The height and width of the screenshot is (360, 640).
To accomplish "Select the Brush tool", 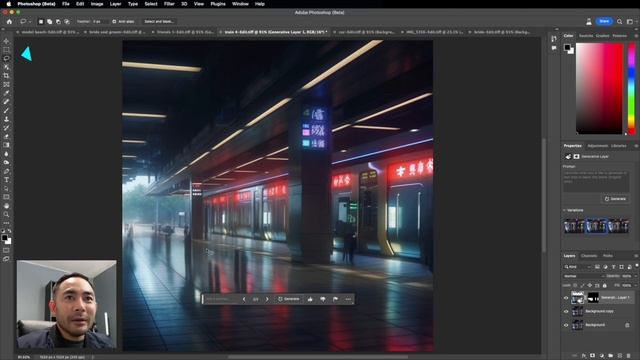I will click(6, 110).
